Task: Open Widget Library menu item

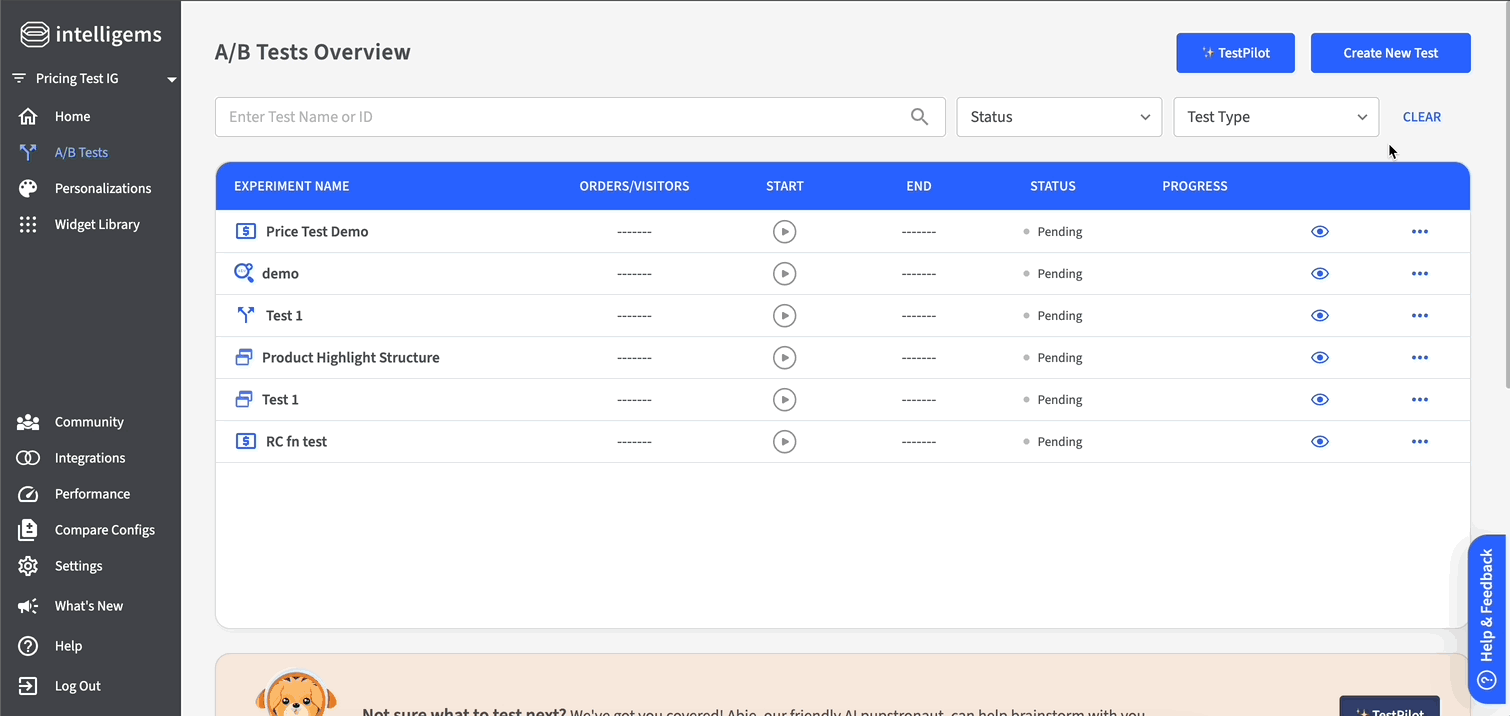Action: tap(97, 225)
